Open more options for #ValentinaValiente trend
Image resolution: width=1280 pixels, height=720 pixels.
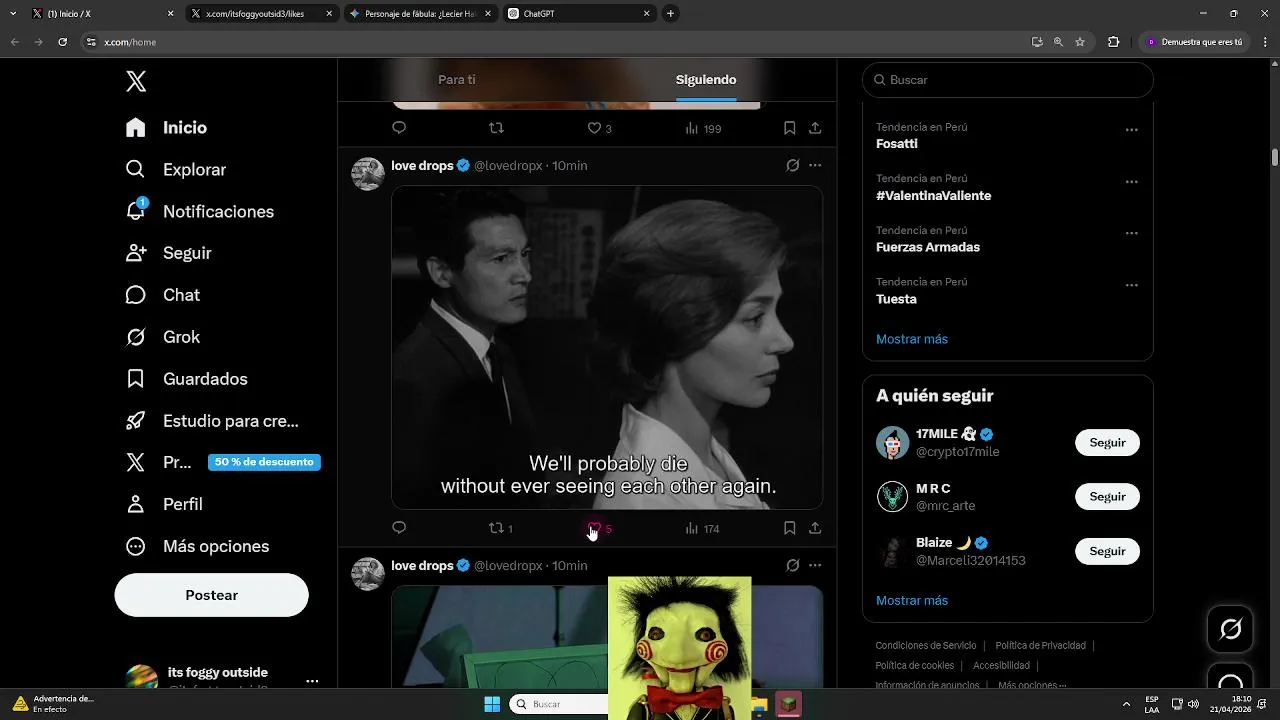coord(1131,182)
